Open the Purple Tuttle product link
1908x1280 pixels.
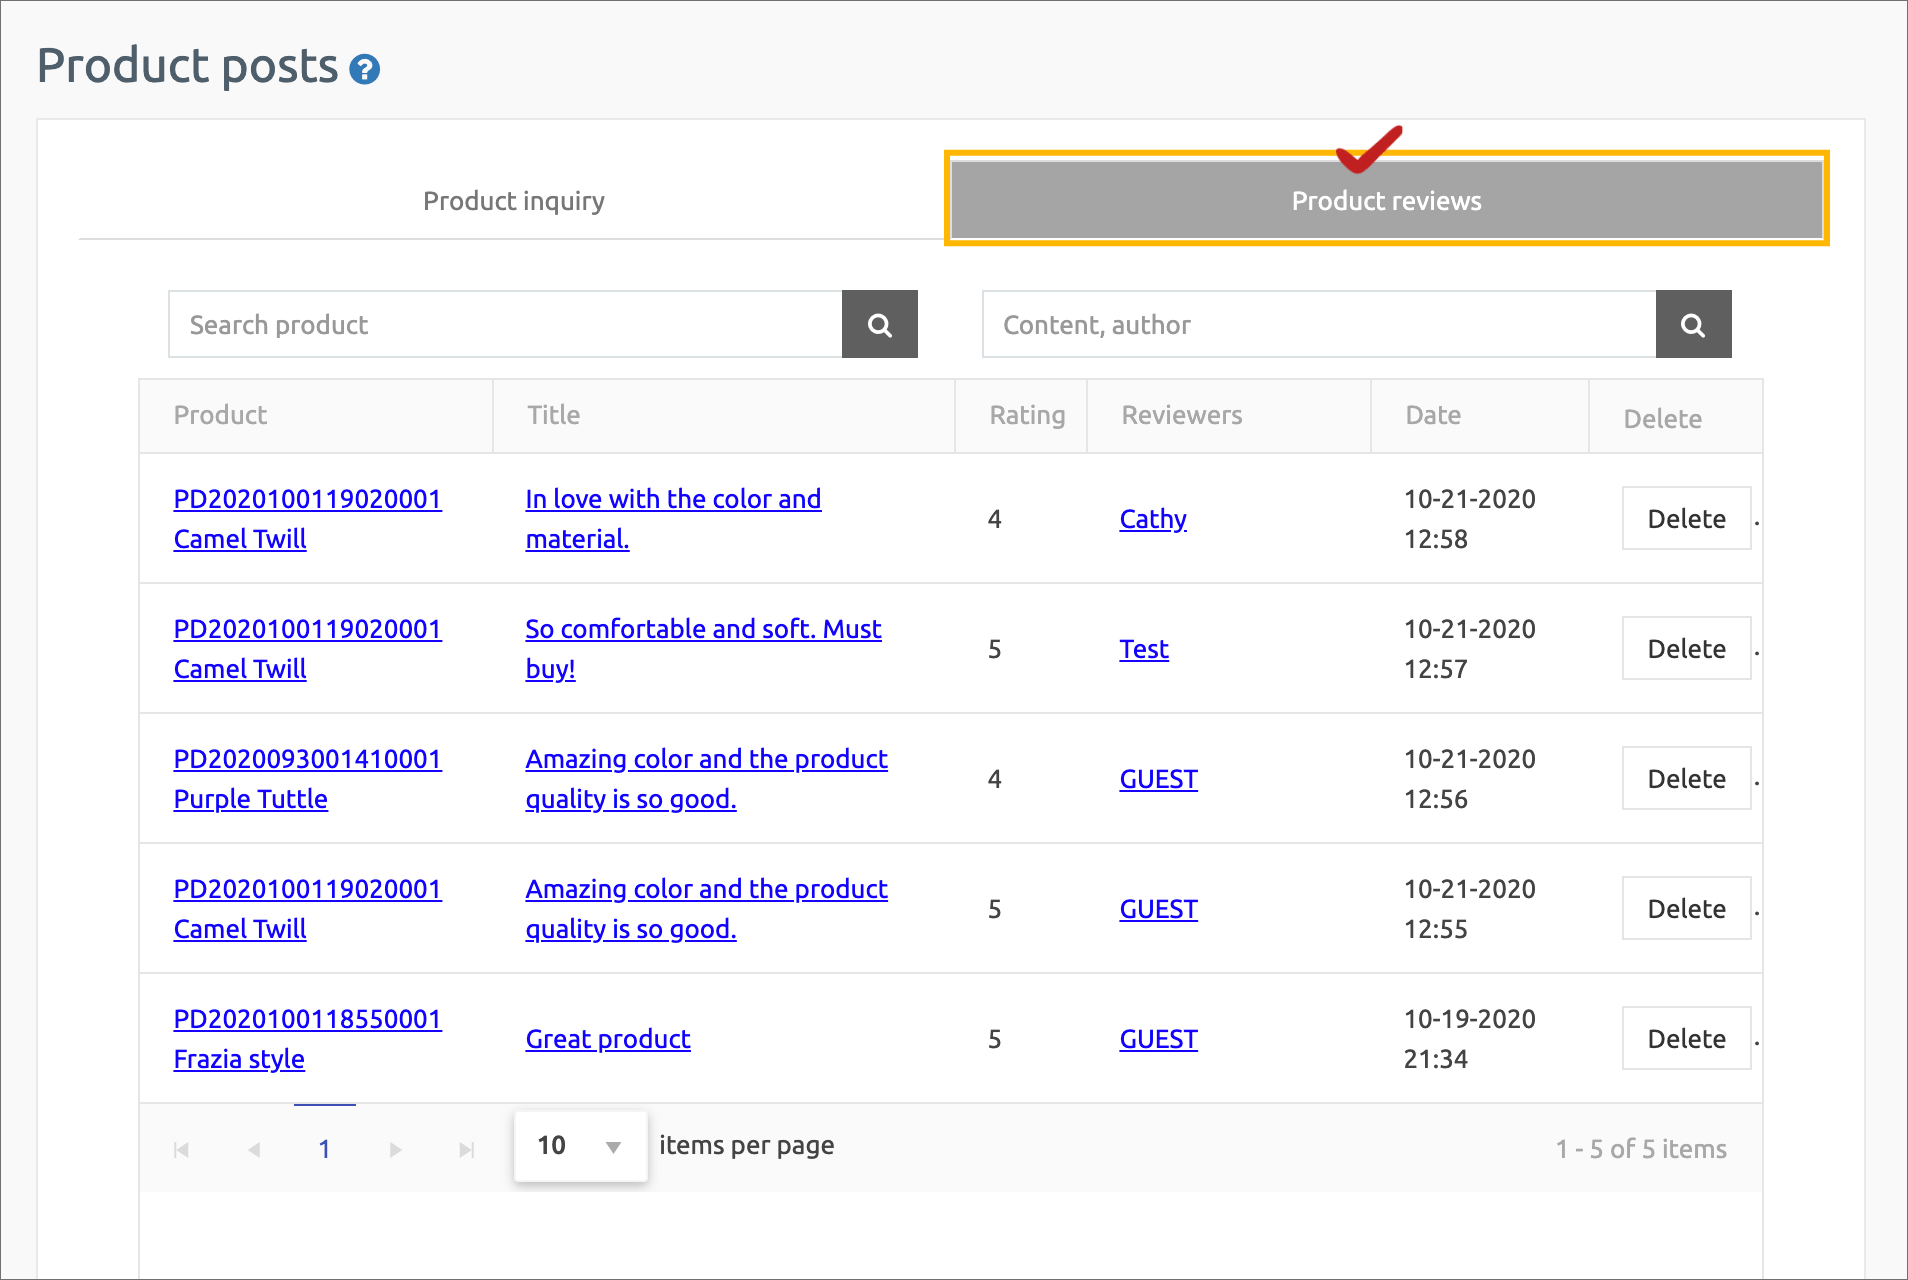(x=250, y=799)
